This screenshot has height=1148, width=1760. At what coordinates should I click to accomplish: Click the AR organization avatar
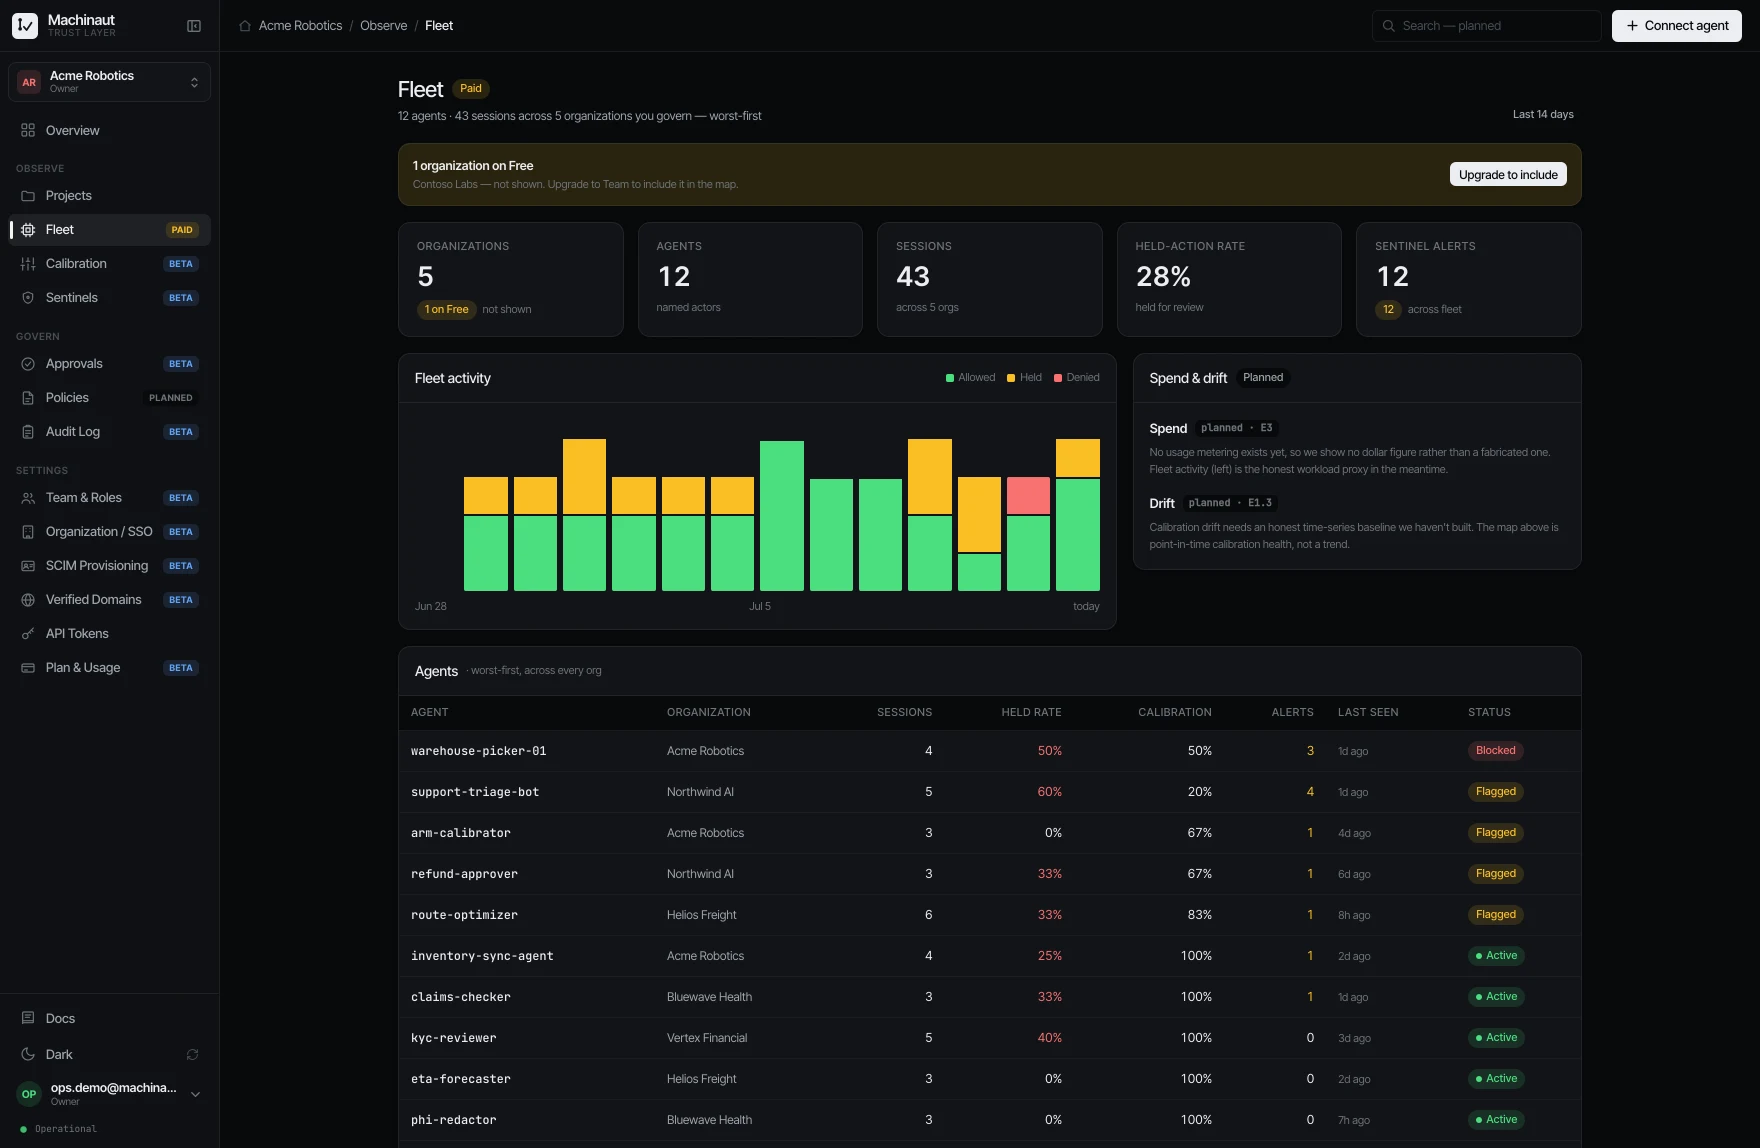click(x=29, y=82)
